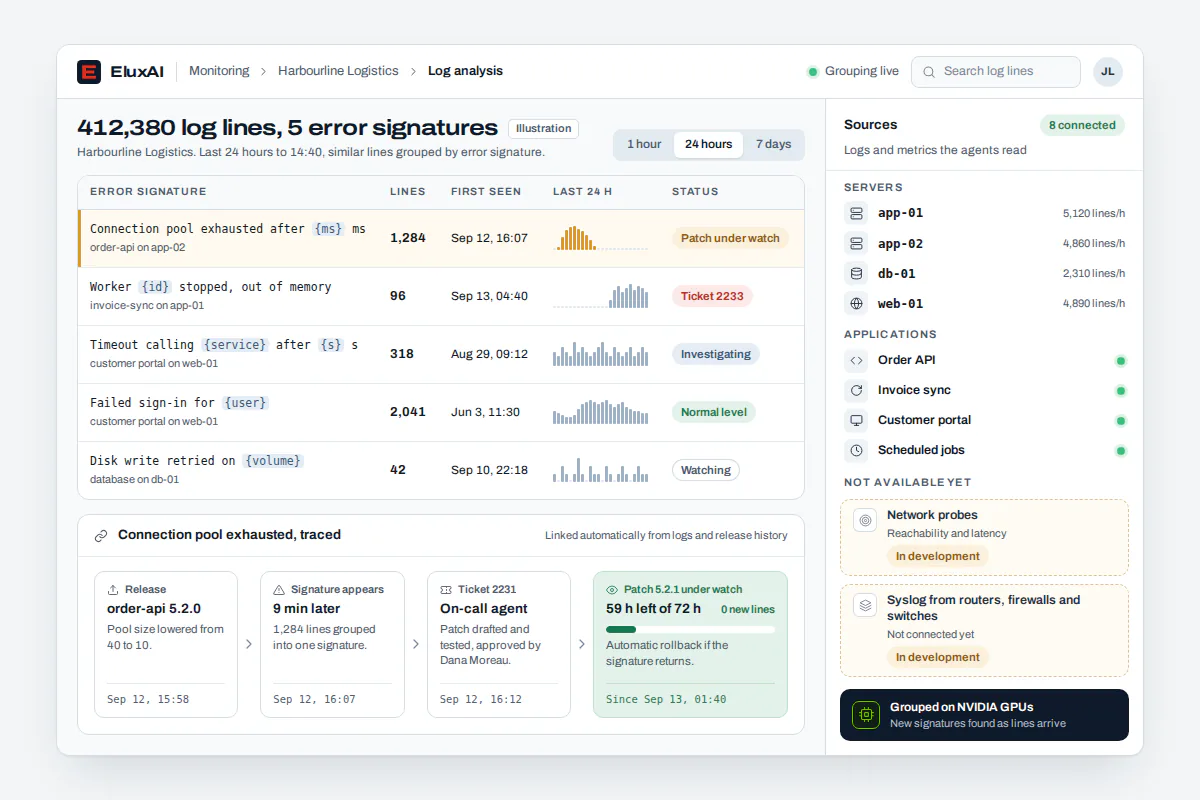This screenshot has width=1200, height=800.
Task: Click the EluxAI logo icon
Action: point(89,72)
